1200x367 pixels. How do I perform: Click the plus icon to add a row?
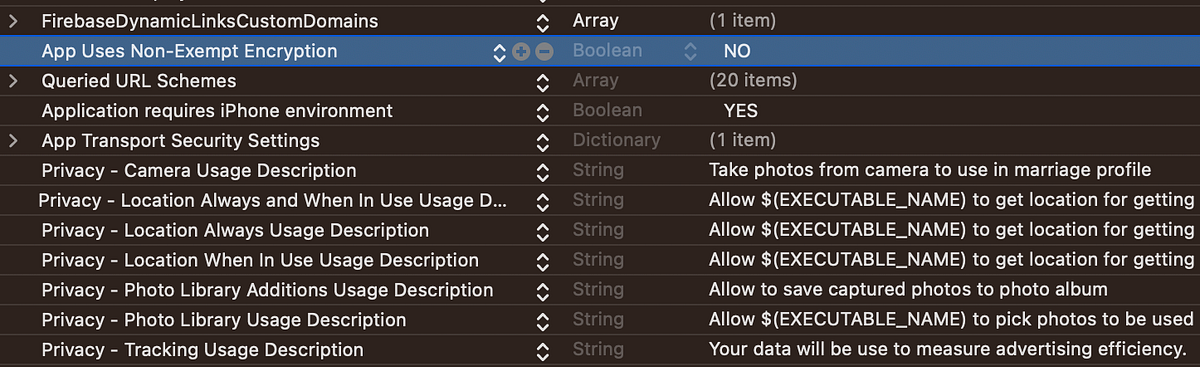(520, 51)
